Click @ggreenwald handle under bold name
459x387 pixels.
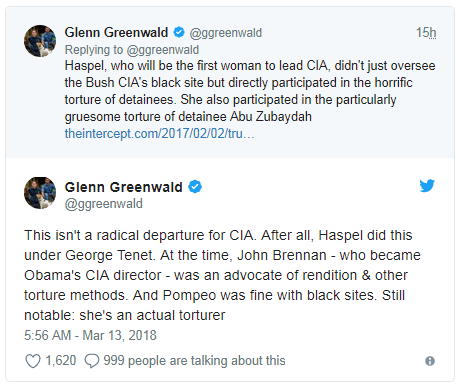pos(104,204)
